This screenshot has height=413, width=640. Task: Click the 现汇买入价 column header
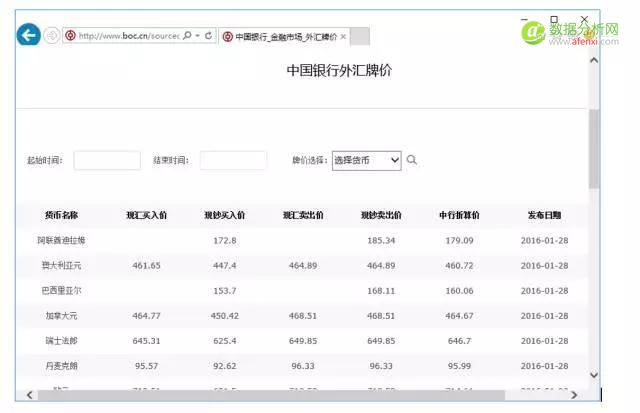pos(147,215)
